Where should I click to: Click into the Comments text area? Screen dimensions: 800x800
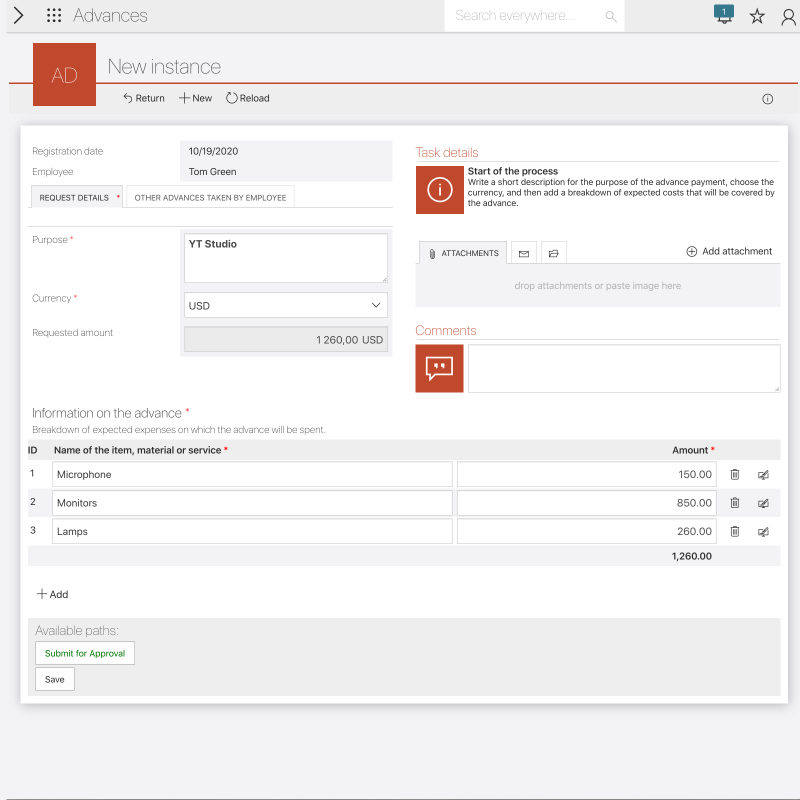(623, 368)
